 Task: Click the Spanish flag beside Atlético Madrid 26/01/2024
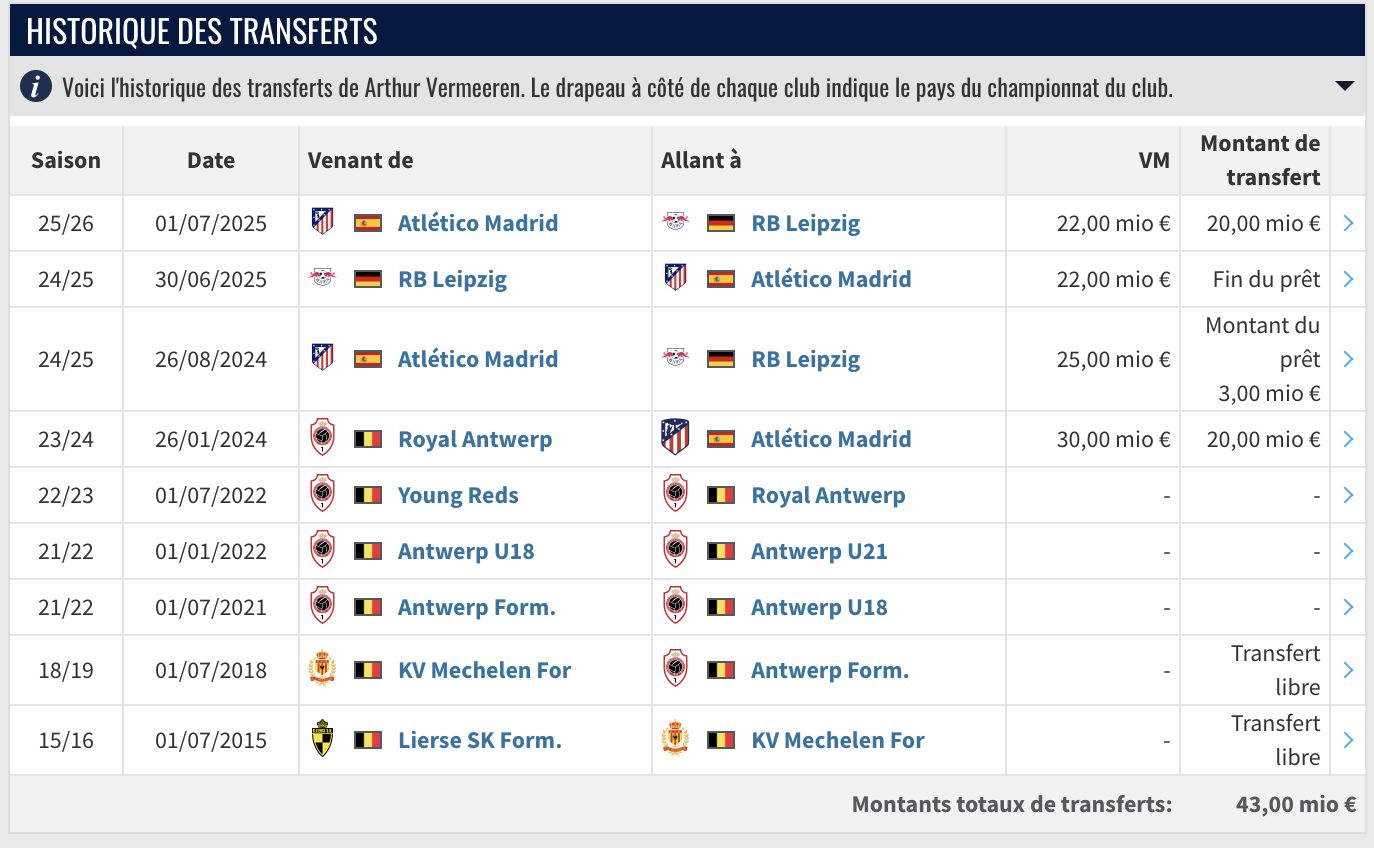click(x=721, y=439)
